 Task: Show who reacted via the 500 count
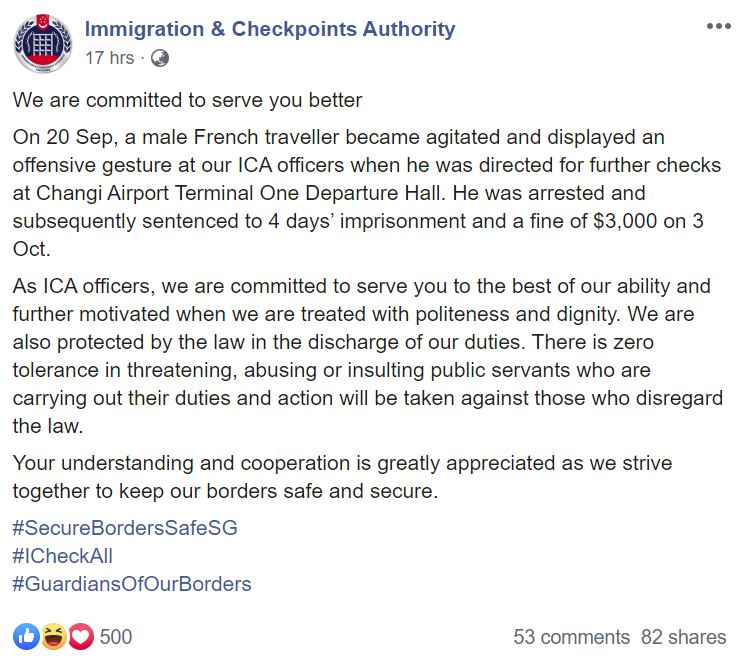click(x=116, y=637)
